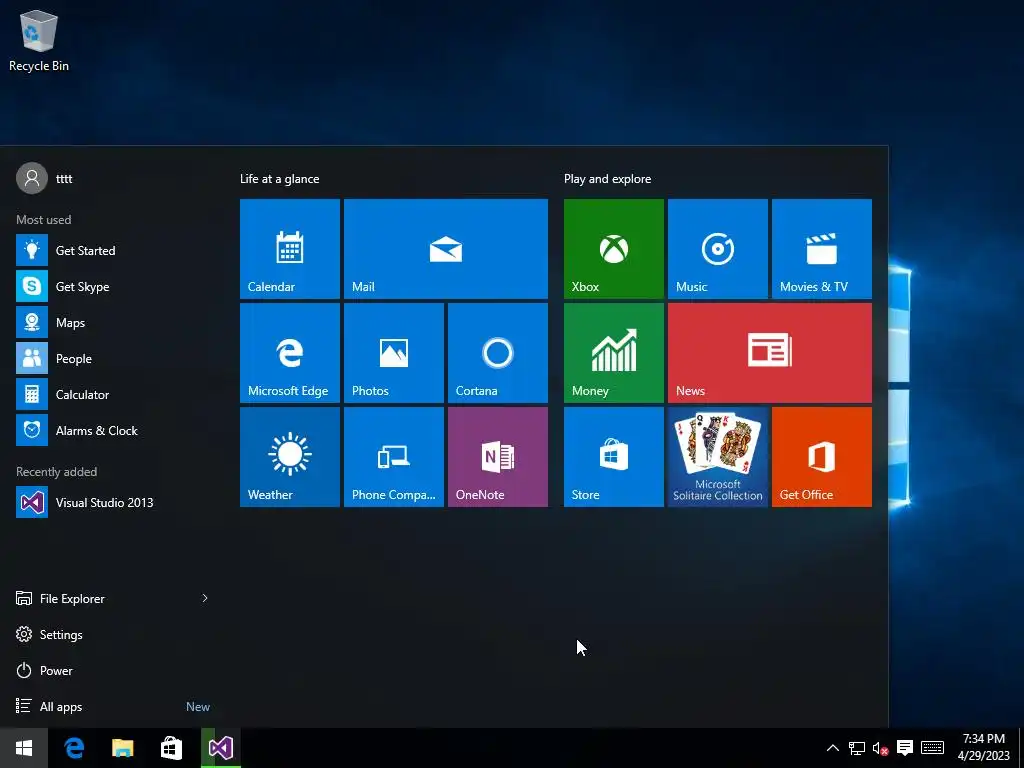1024x768 pixels.
Task: Open the Mail tile
Action: (x=445, y=249)
